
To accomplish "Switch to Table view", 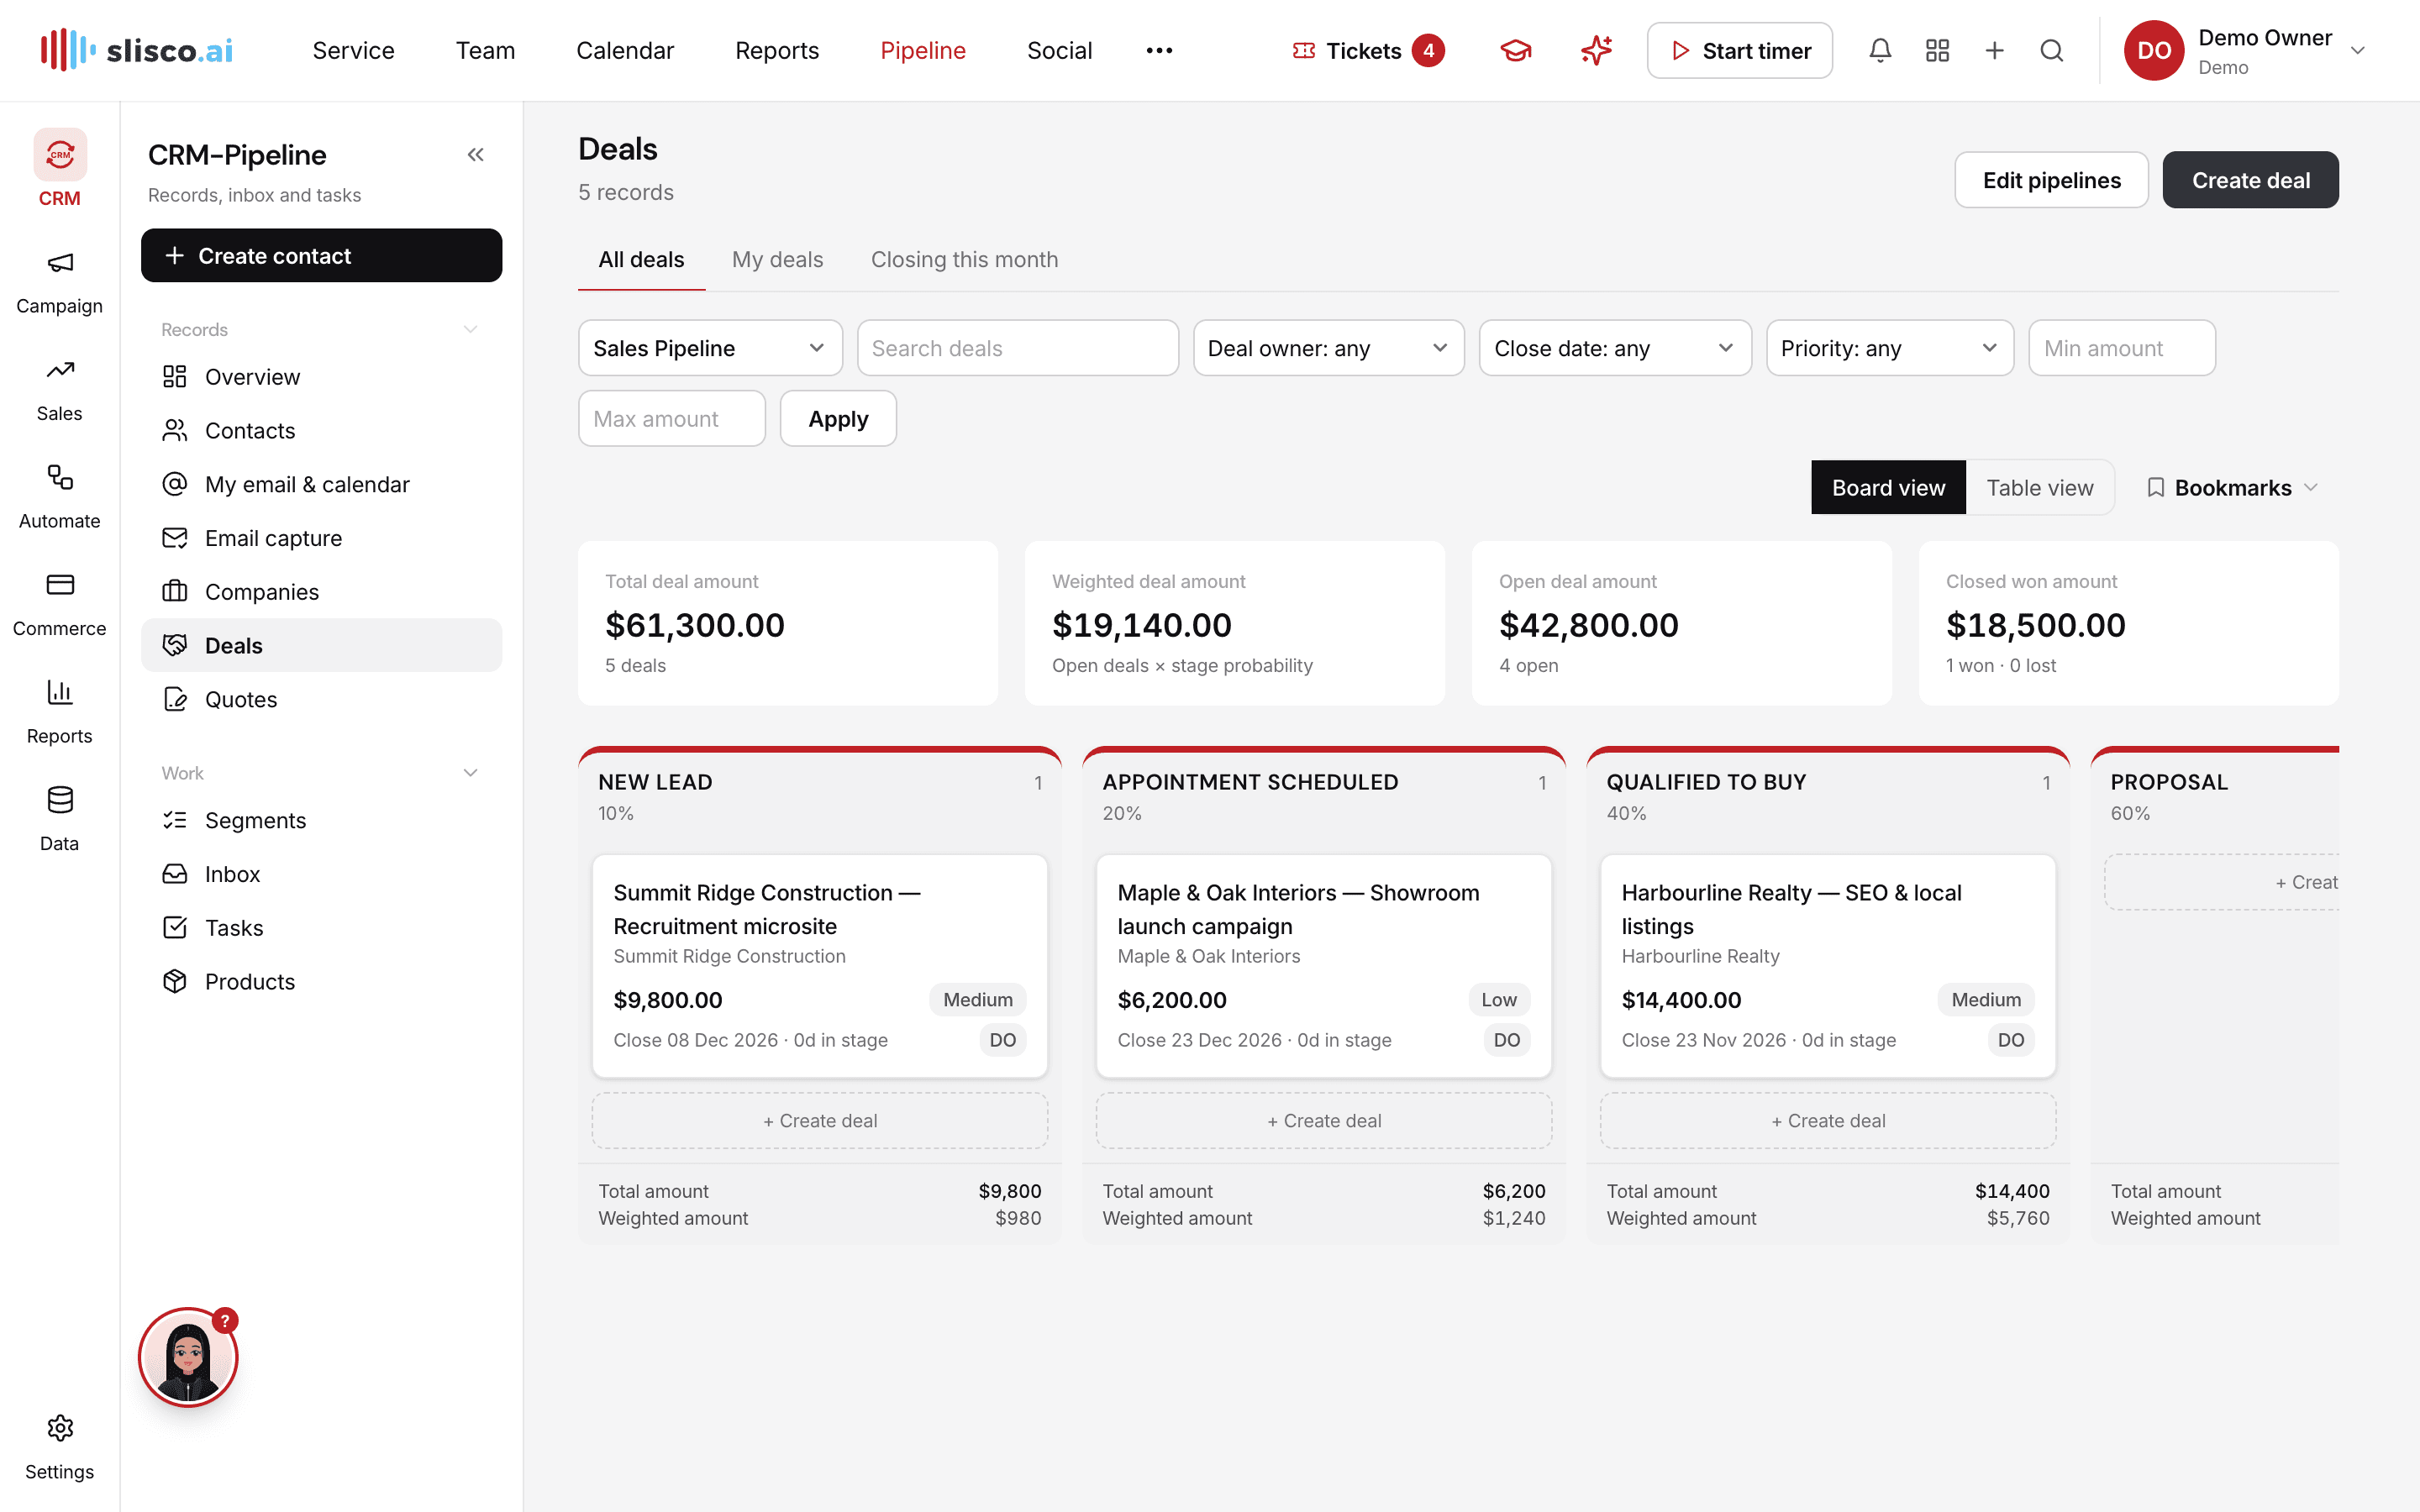I will click(x=2039, y=487).
